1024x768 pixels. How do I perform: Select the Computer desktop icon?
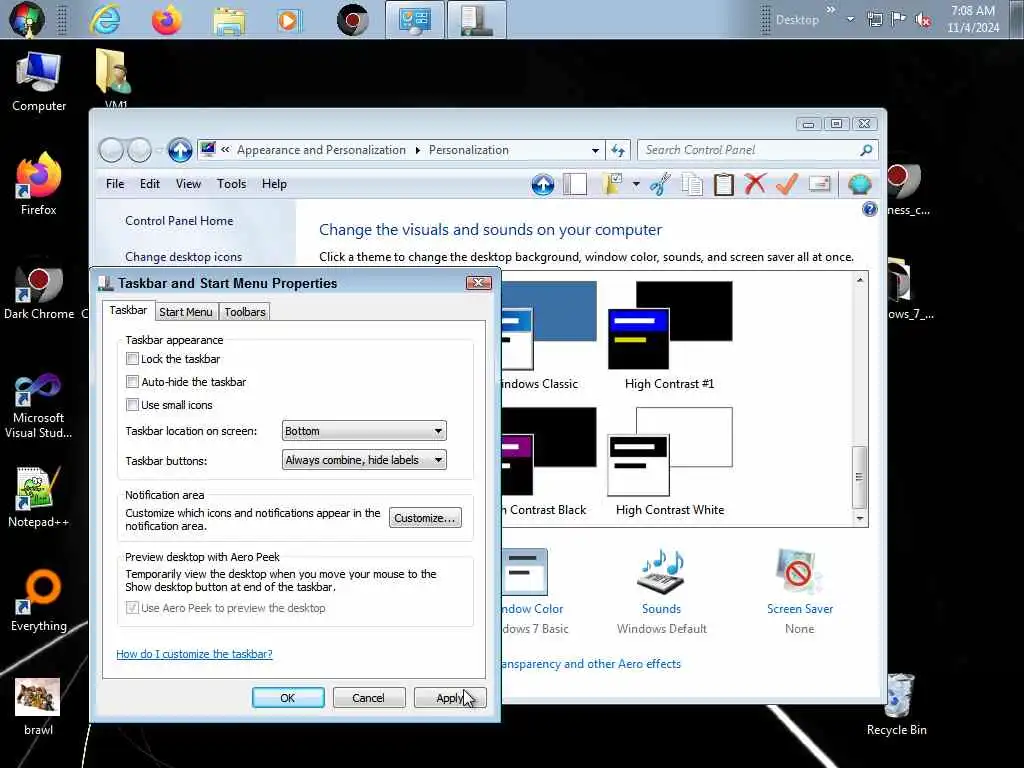click(x=39, y=82)
